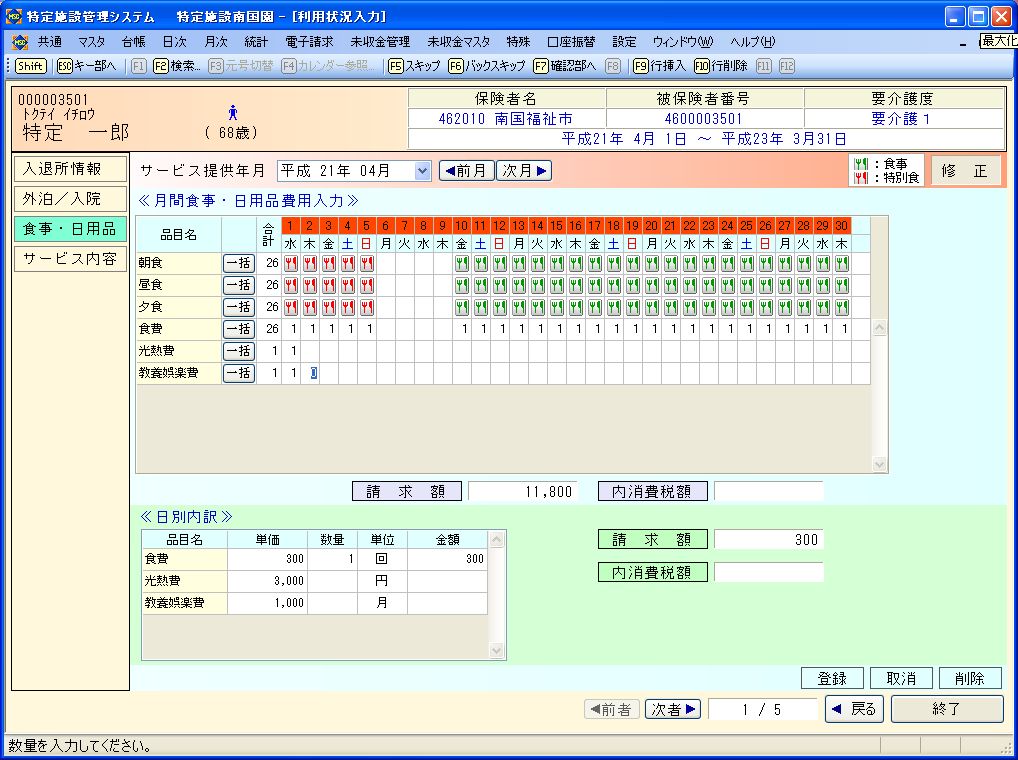Toggle the 昼食 meal icon for day 10
1018x760 pixels.
click(461, 286)
